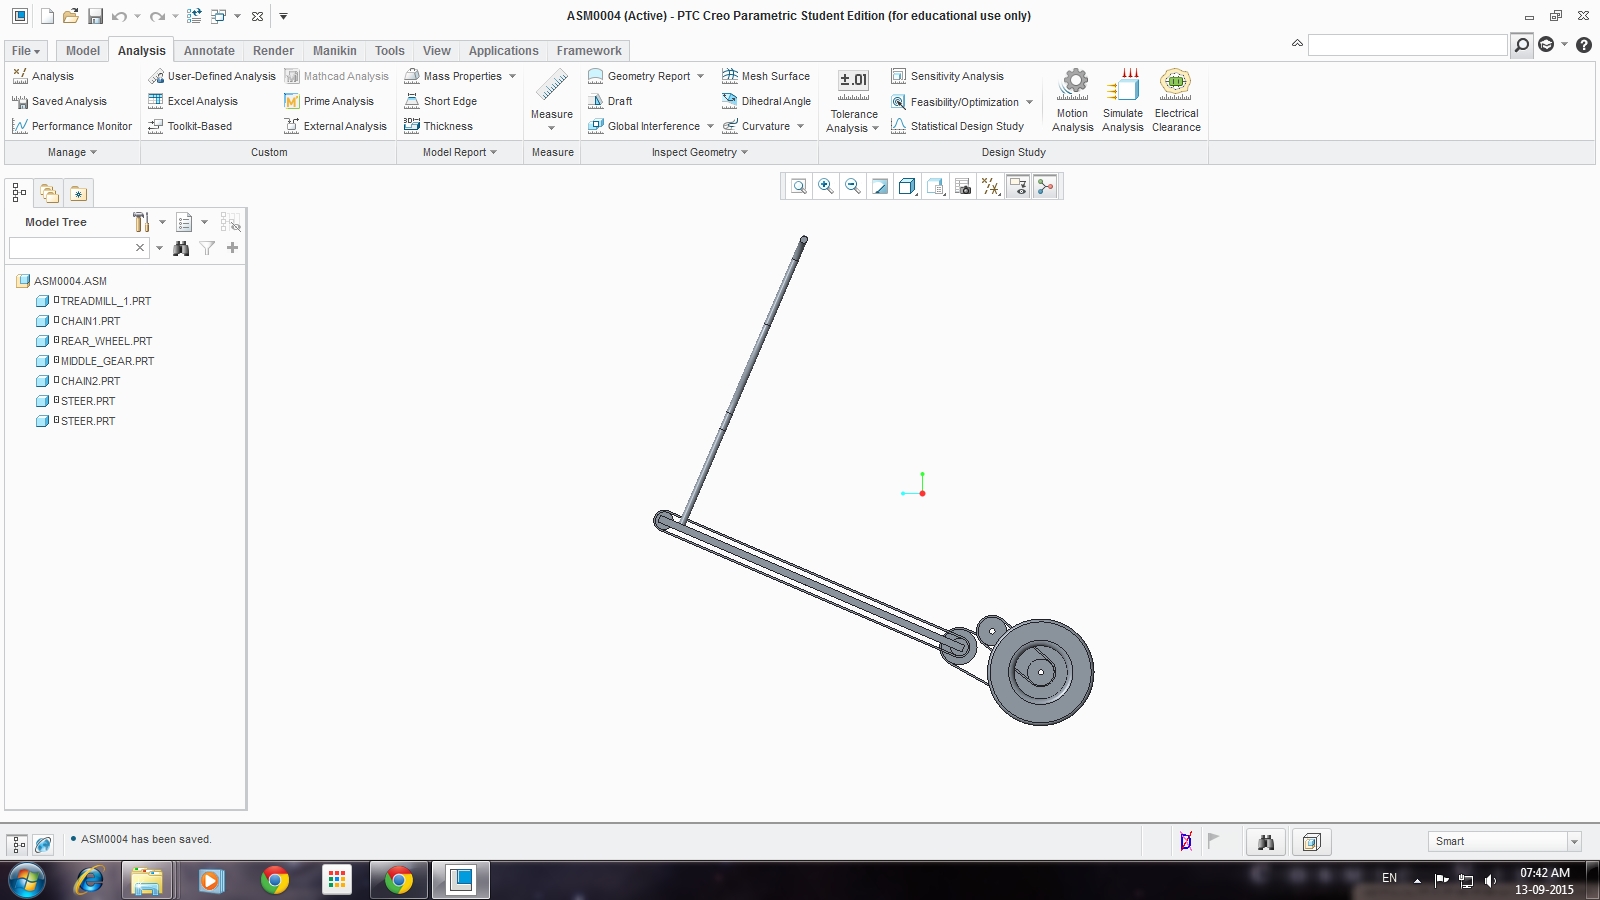
Task: Click the Zoom In icon
Action: pos(825,186)
